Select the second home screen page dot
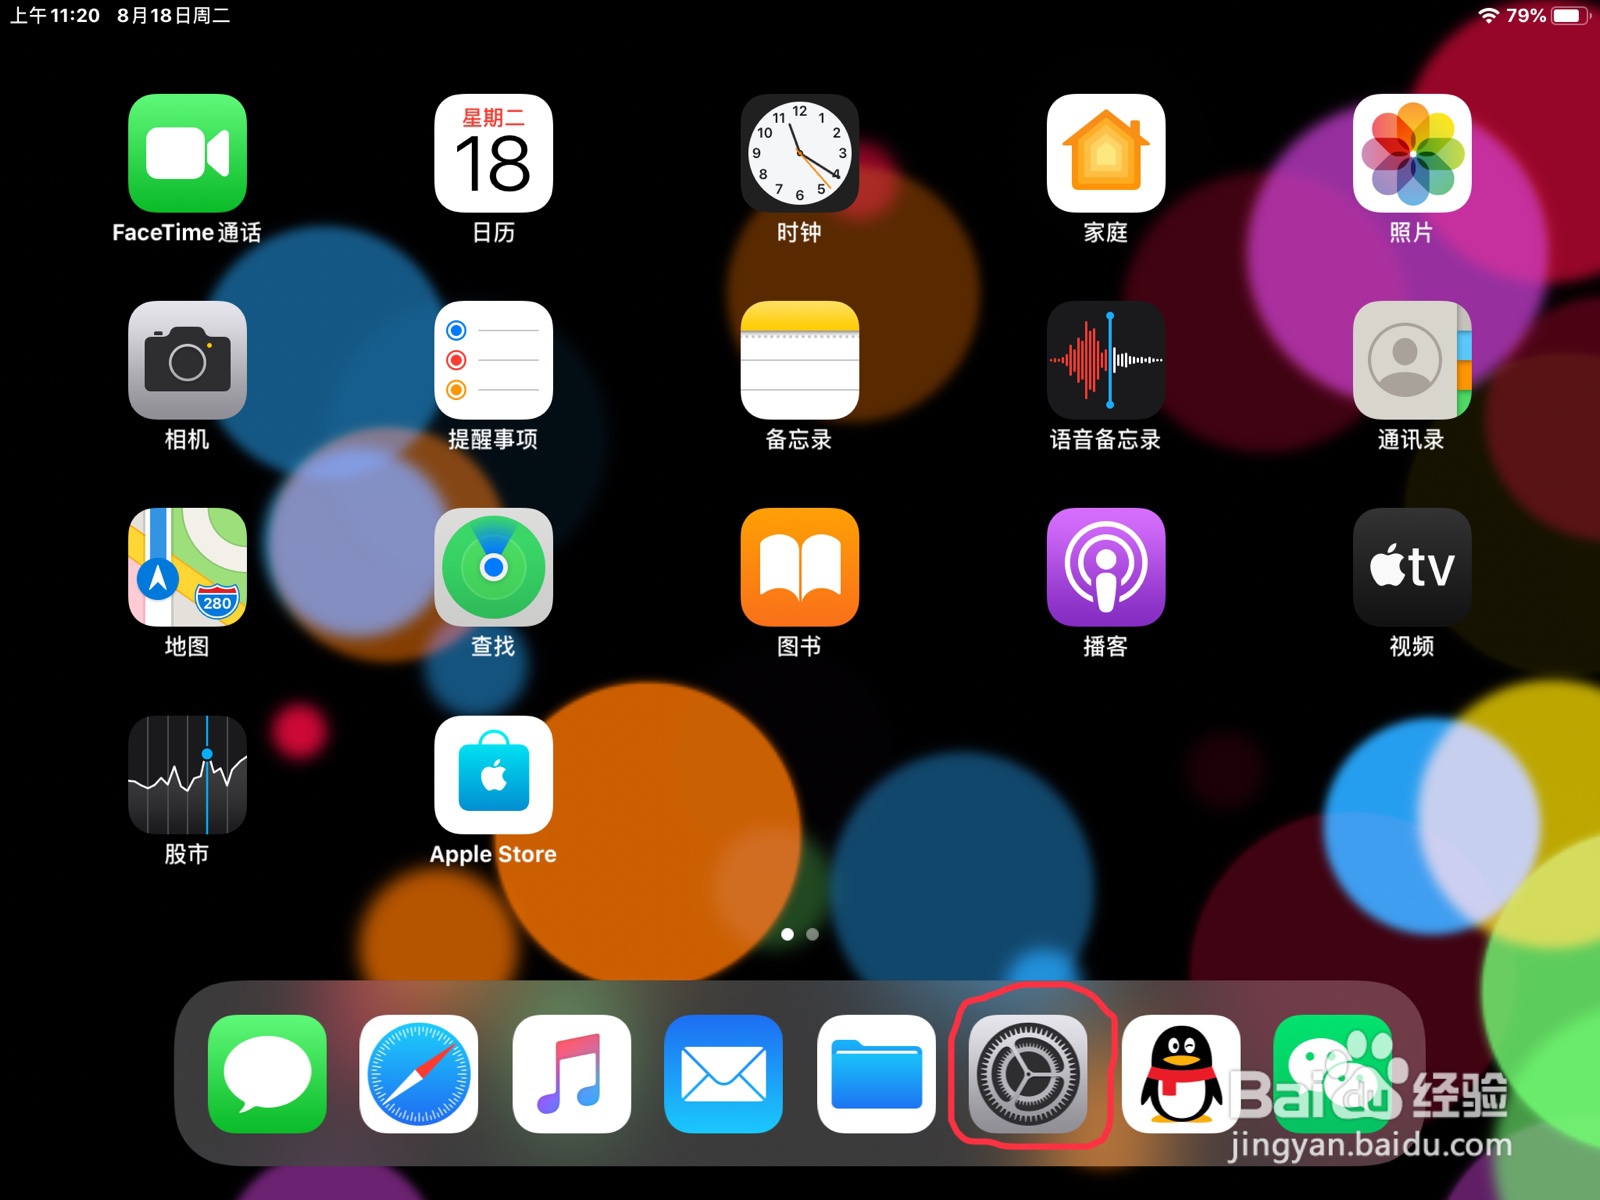The width and height of the screenshot is (1600, 1200). pos(812,934)
